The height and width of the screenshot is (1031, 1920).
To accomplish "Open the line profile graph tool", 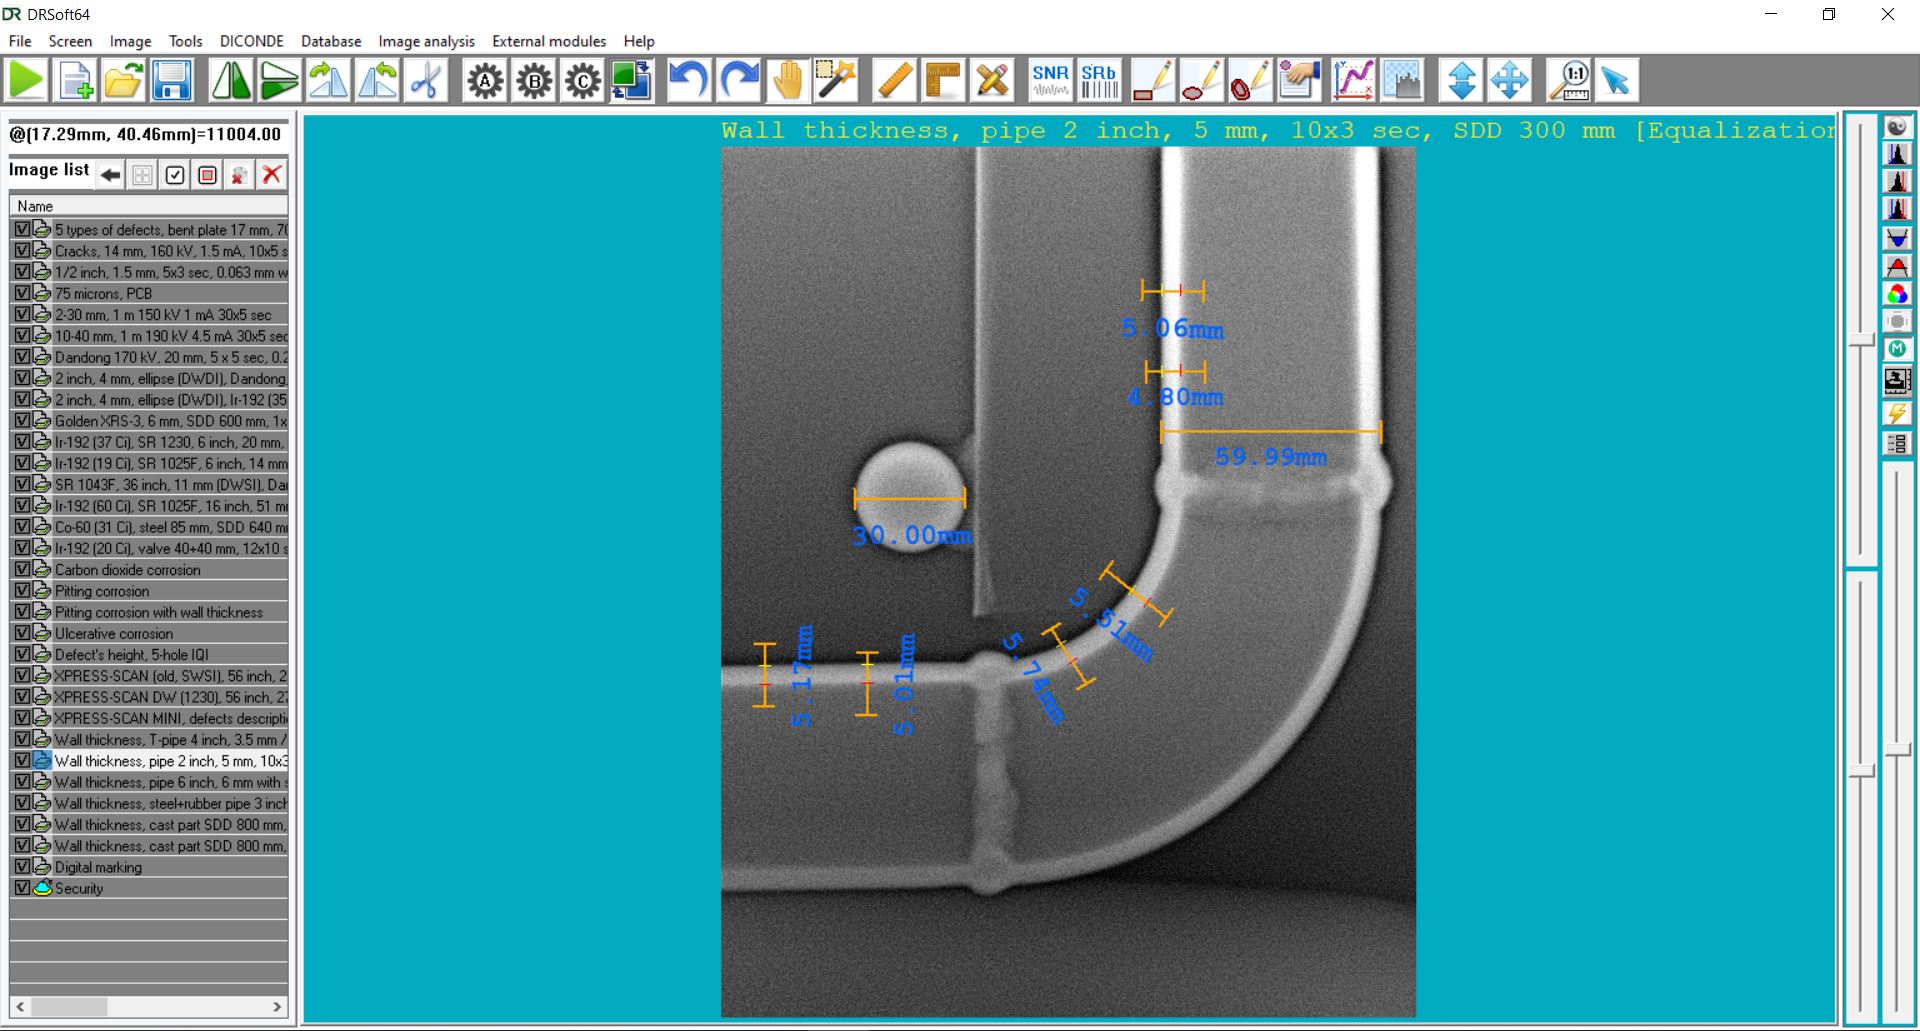I will click(1353, 80).
